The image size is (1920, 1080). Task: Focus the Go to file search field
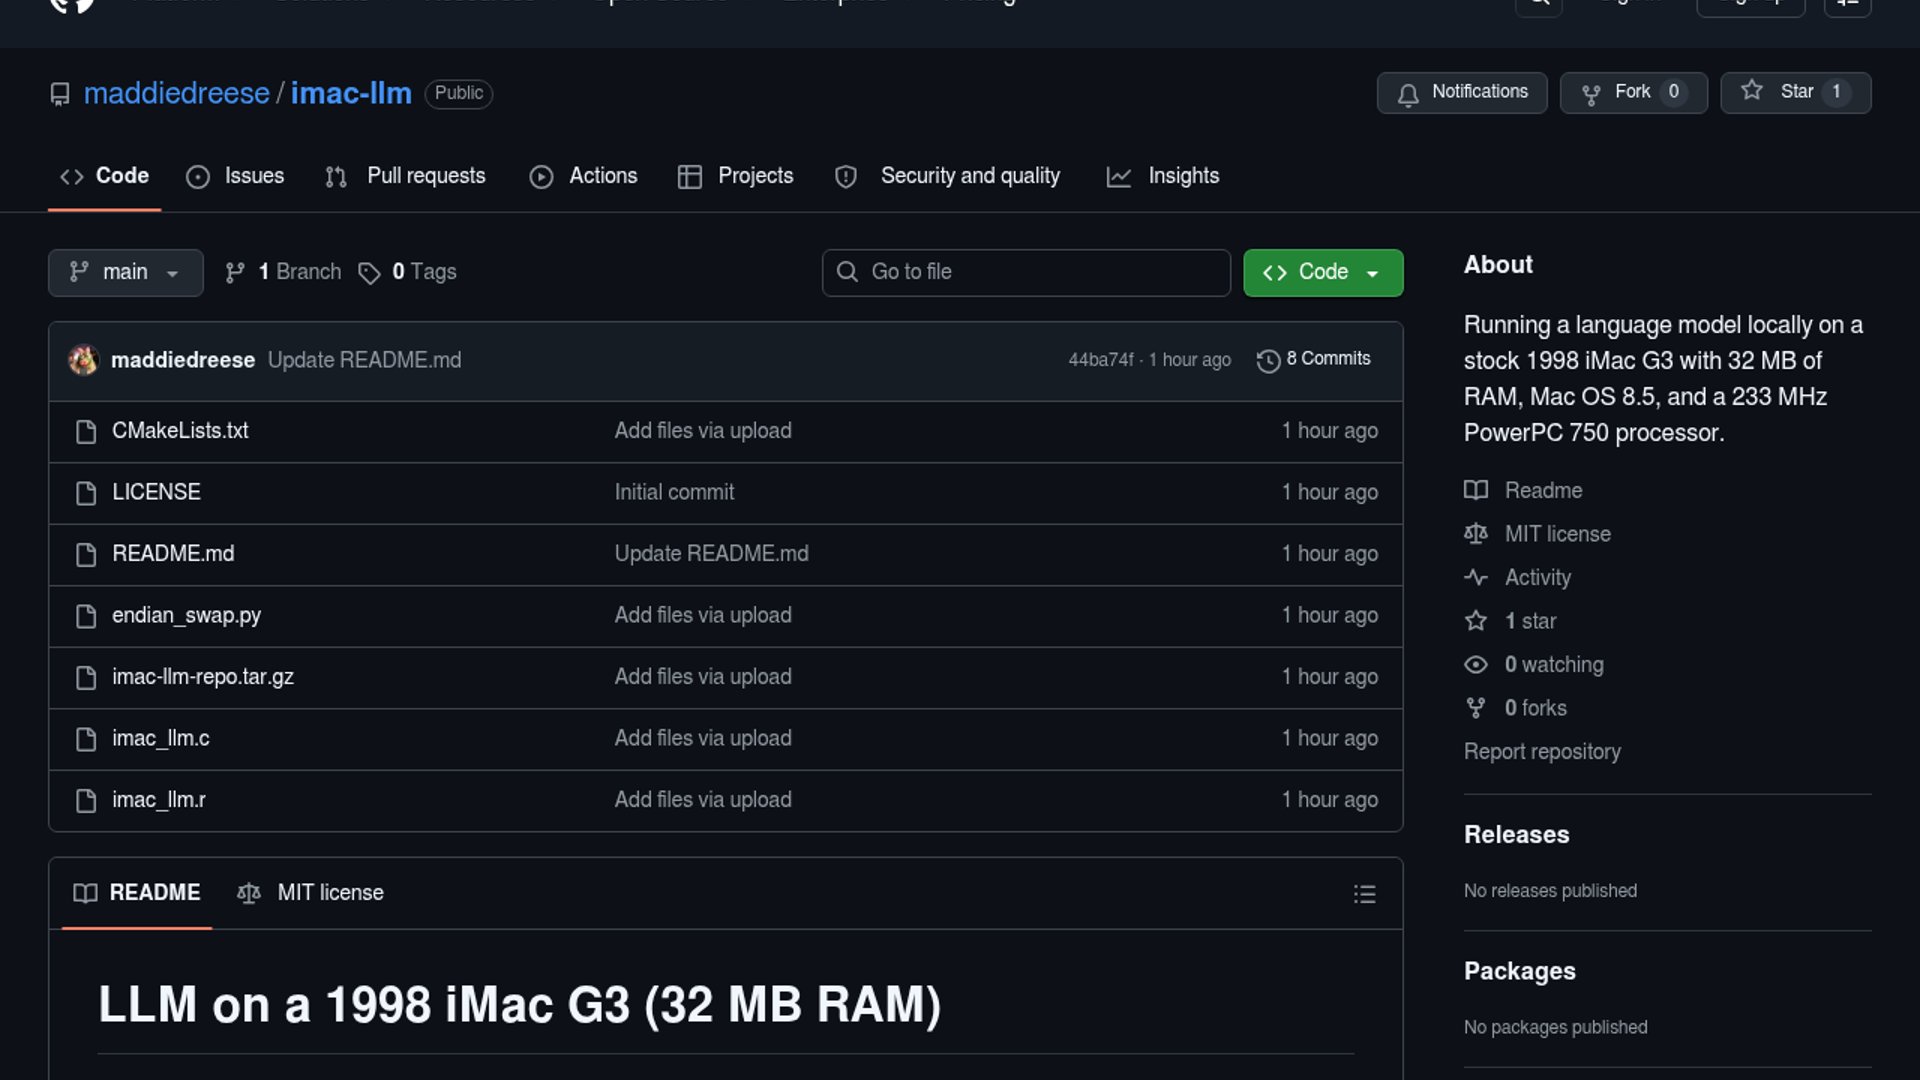click(x=1026, y=273)
